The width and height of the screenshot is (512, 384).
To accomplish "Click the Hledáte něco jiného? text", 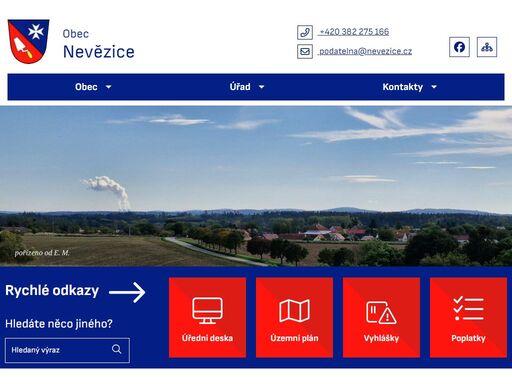I will coord(59,324).
